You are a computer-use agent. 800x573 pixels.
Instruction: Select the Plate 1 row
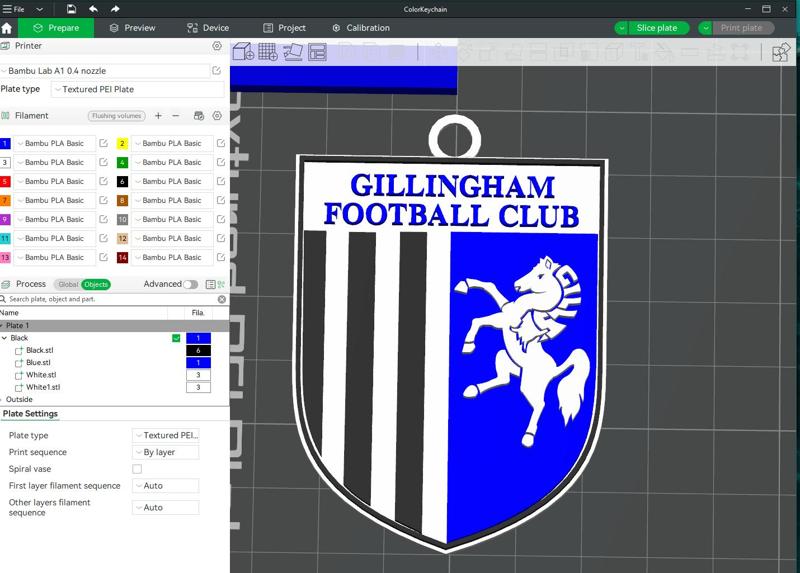115,326
